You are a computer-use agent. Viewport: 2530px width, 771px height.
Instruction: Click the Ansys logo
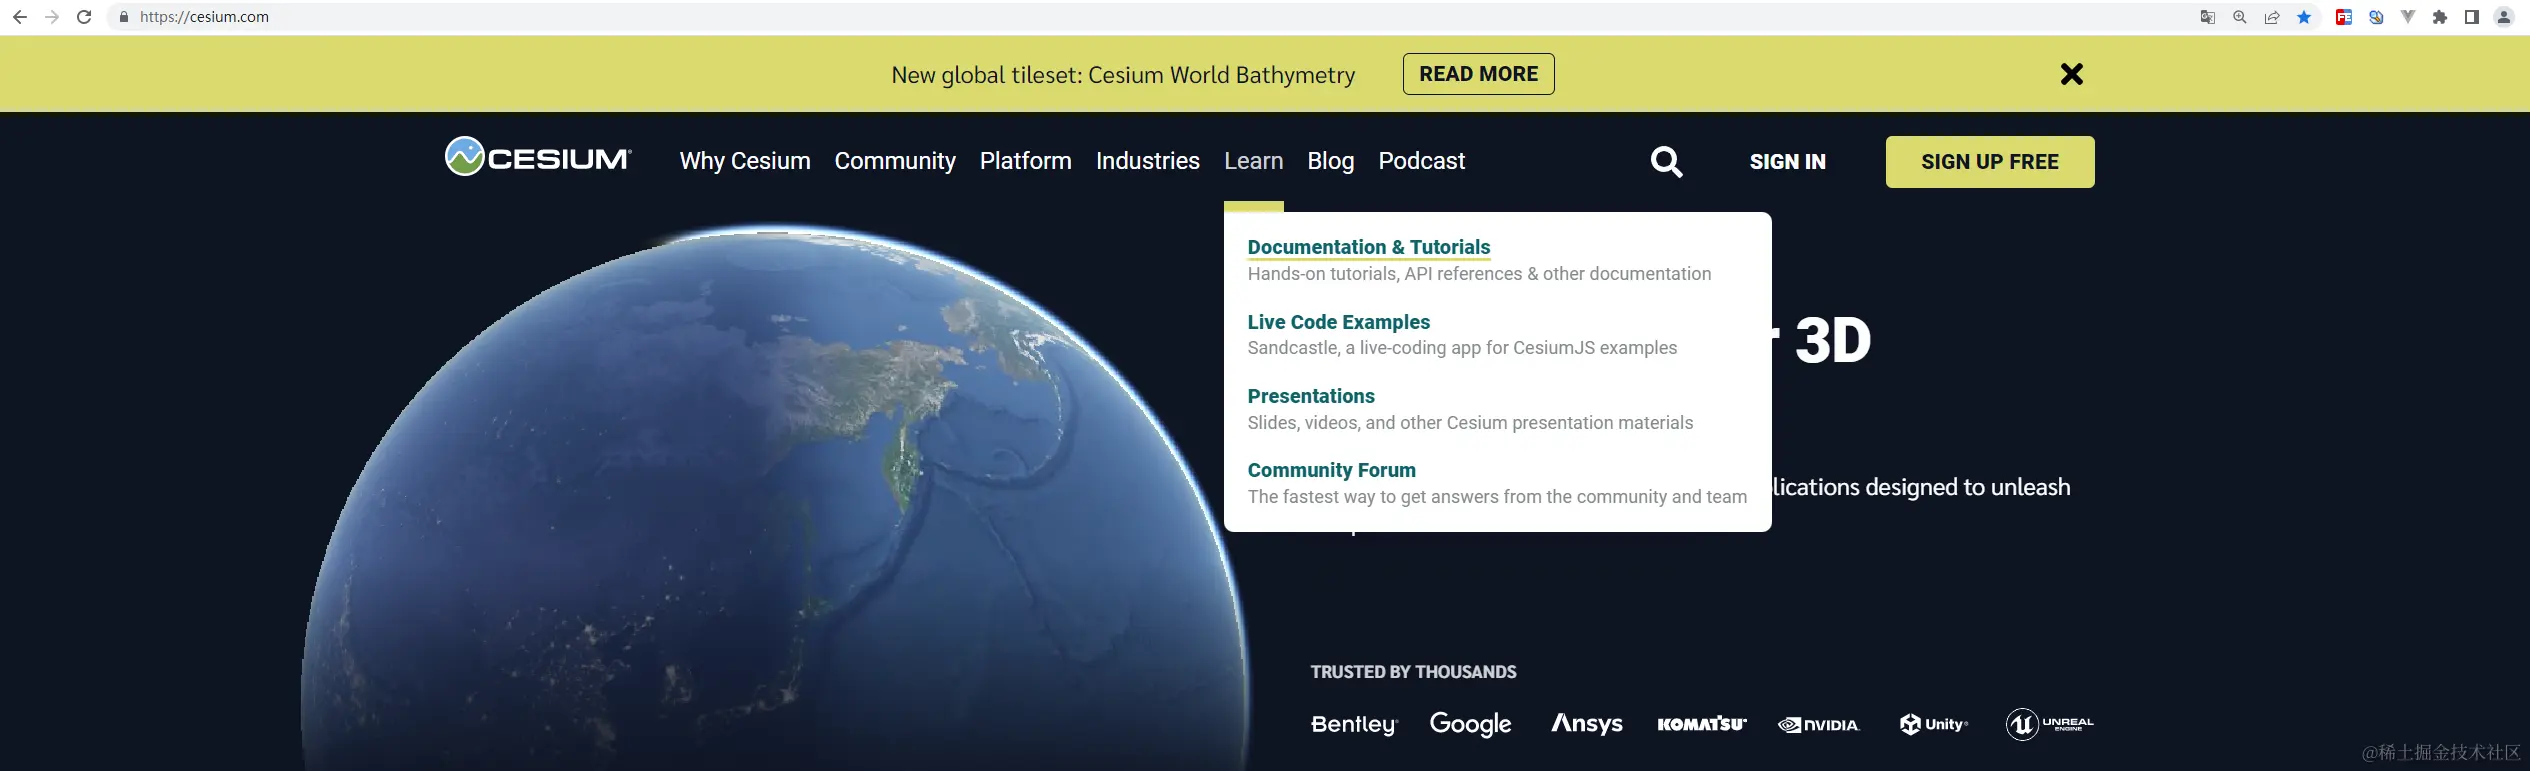tap(1587, 723)
